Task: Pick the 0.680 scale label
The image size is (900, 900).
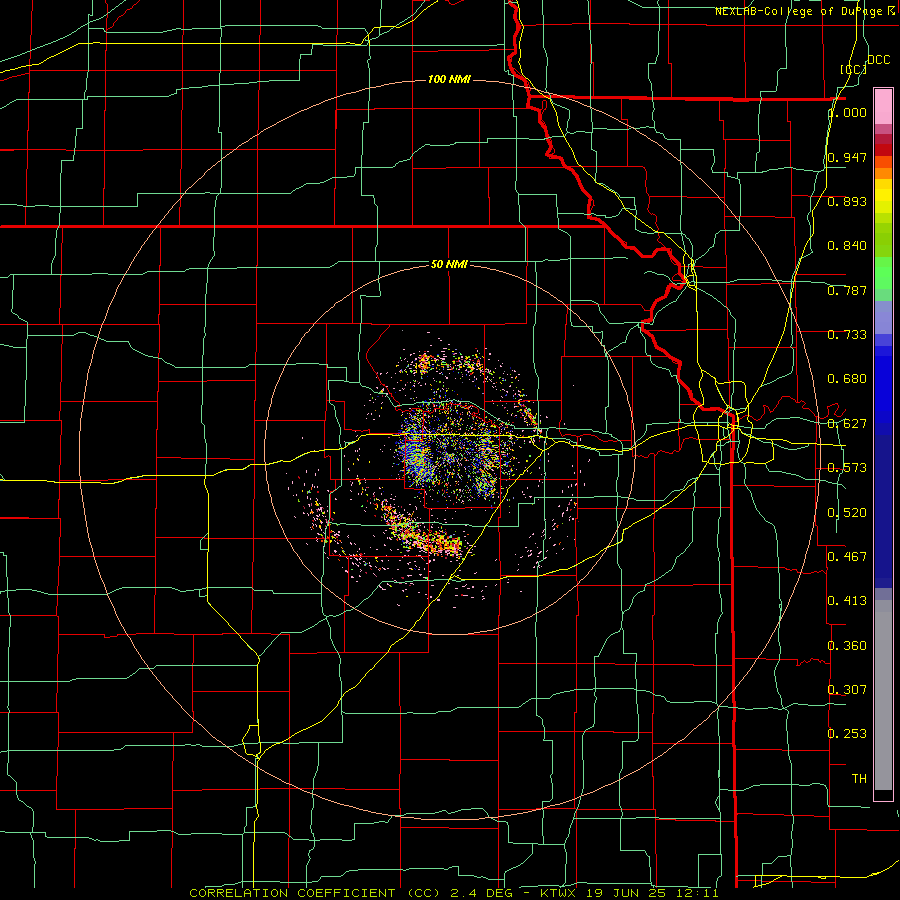Action: 847,379
